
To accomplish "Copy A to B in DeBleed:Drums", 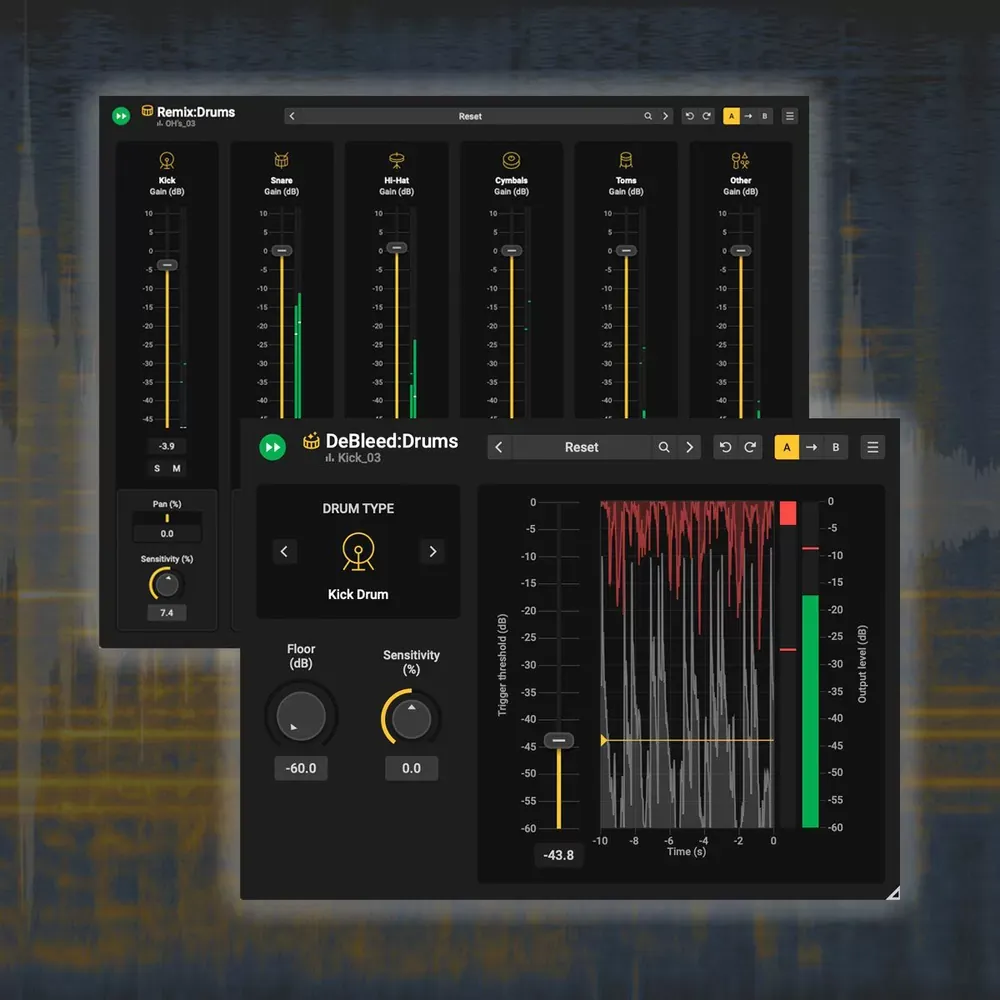I will (x=811, y=448).
